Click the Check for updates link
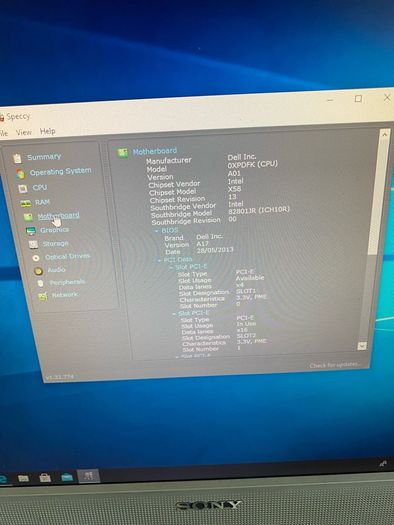 335,365
